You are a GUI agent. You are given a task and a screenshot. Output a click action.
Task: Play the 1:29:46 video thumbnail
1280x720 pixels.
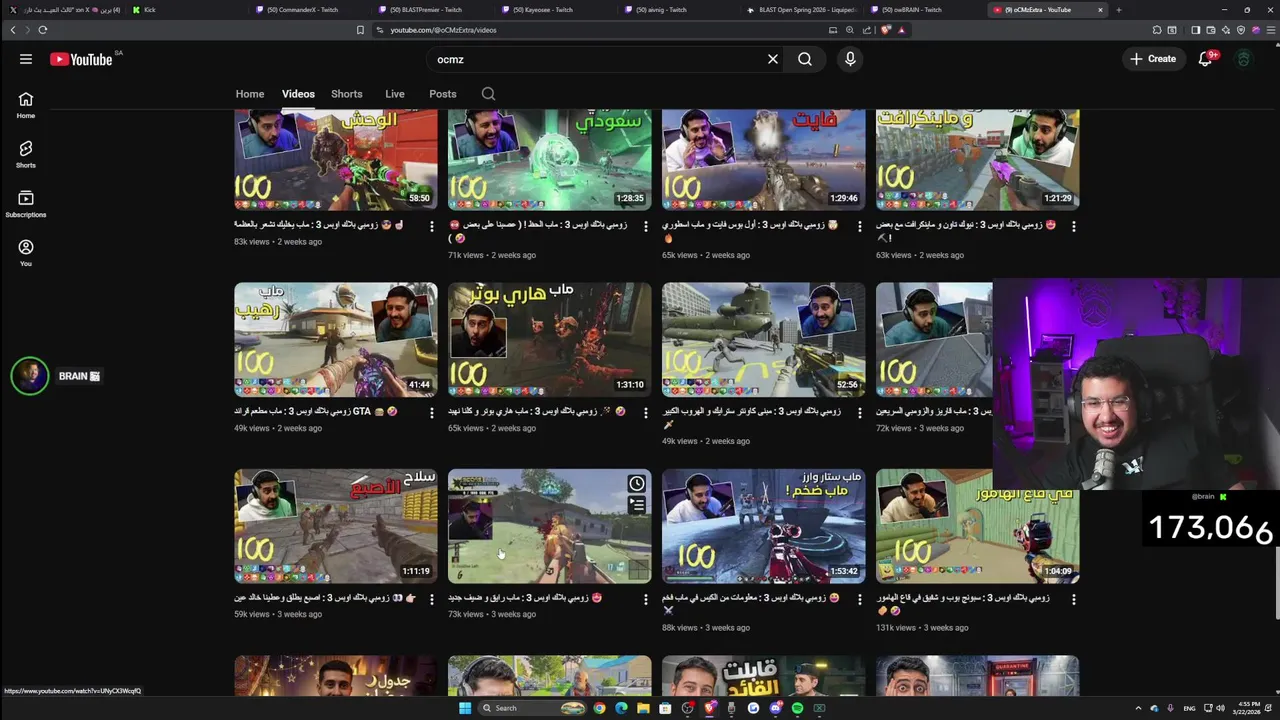[763, 159]
